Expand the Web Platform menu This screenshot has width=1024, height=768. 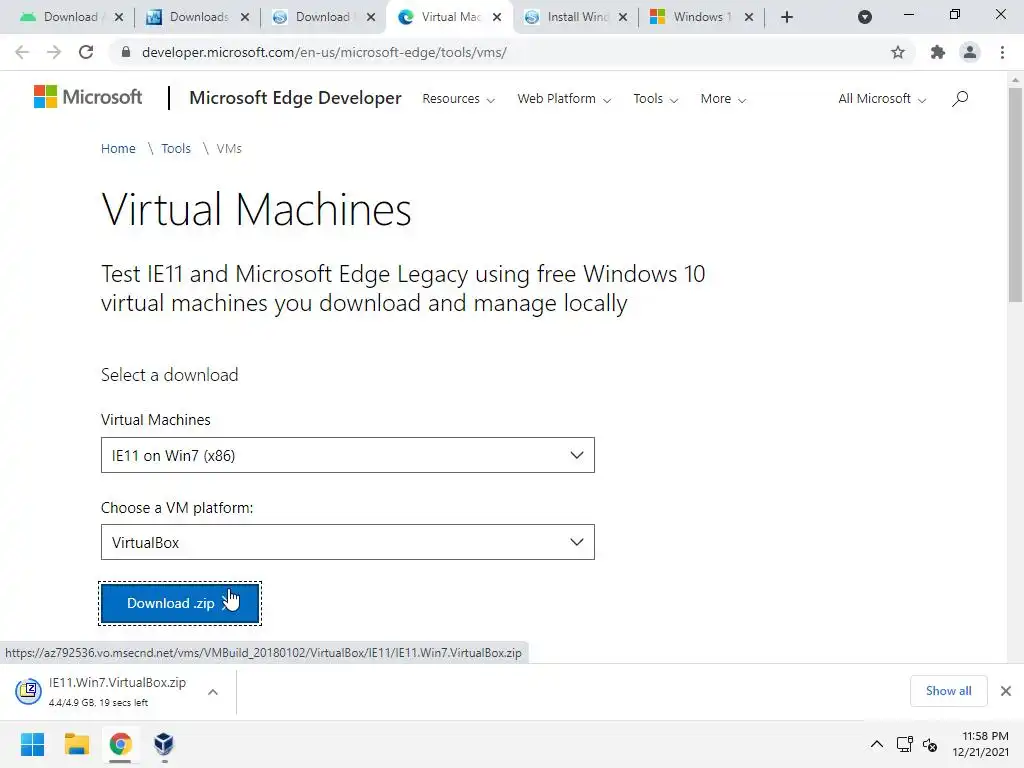point(564,99)
